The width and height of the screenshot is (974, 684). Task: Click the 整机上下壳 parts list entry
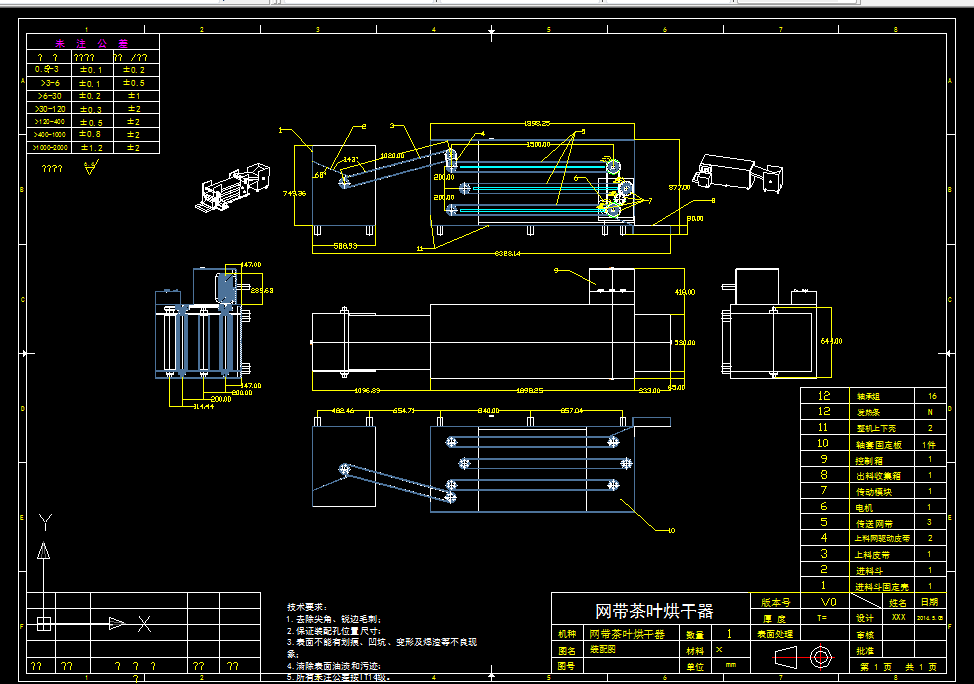point(876,429)
